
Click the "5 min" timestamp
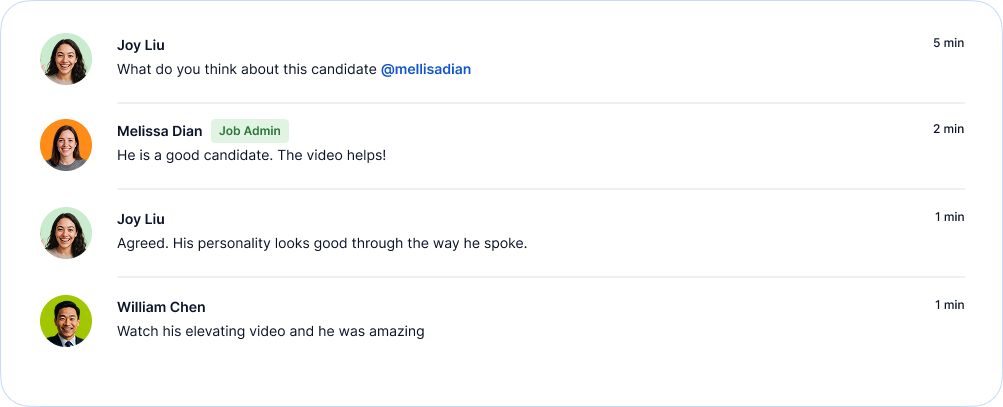(x=948, y=43)
